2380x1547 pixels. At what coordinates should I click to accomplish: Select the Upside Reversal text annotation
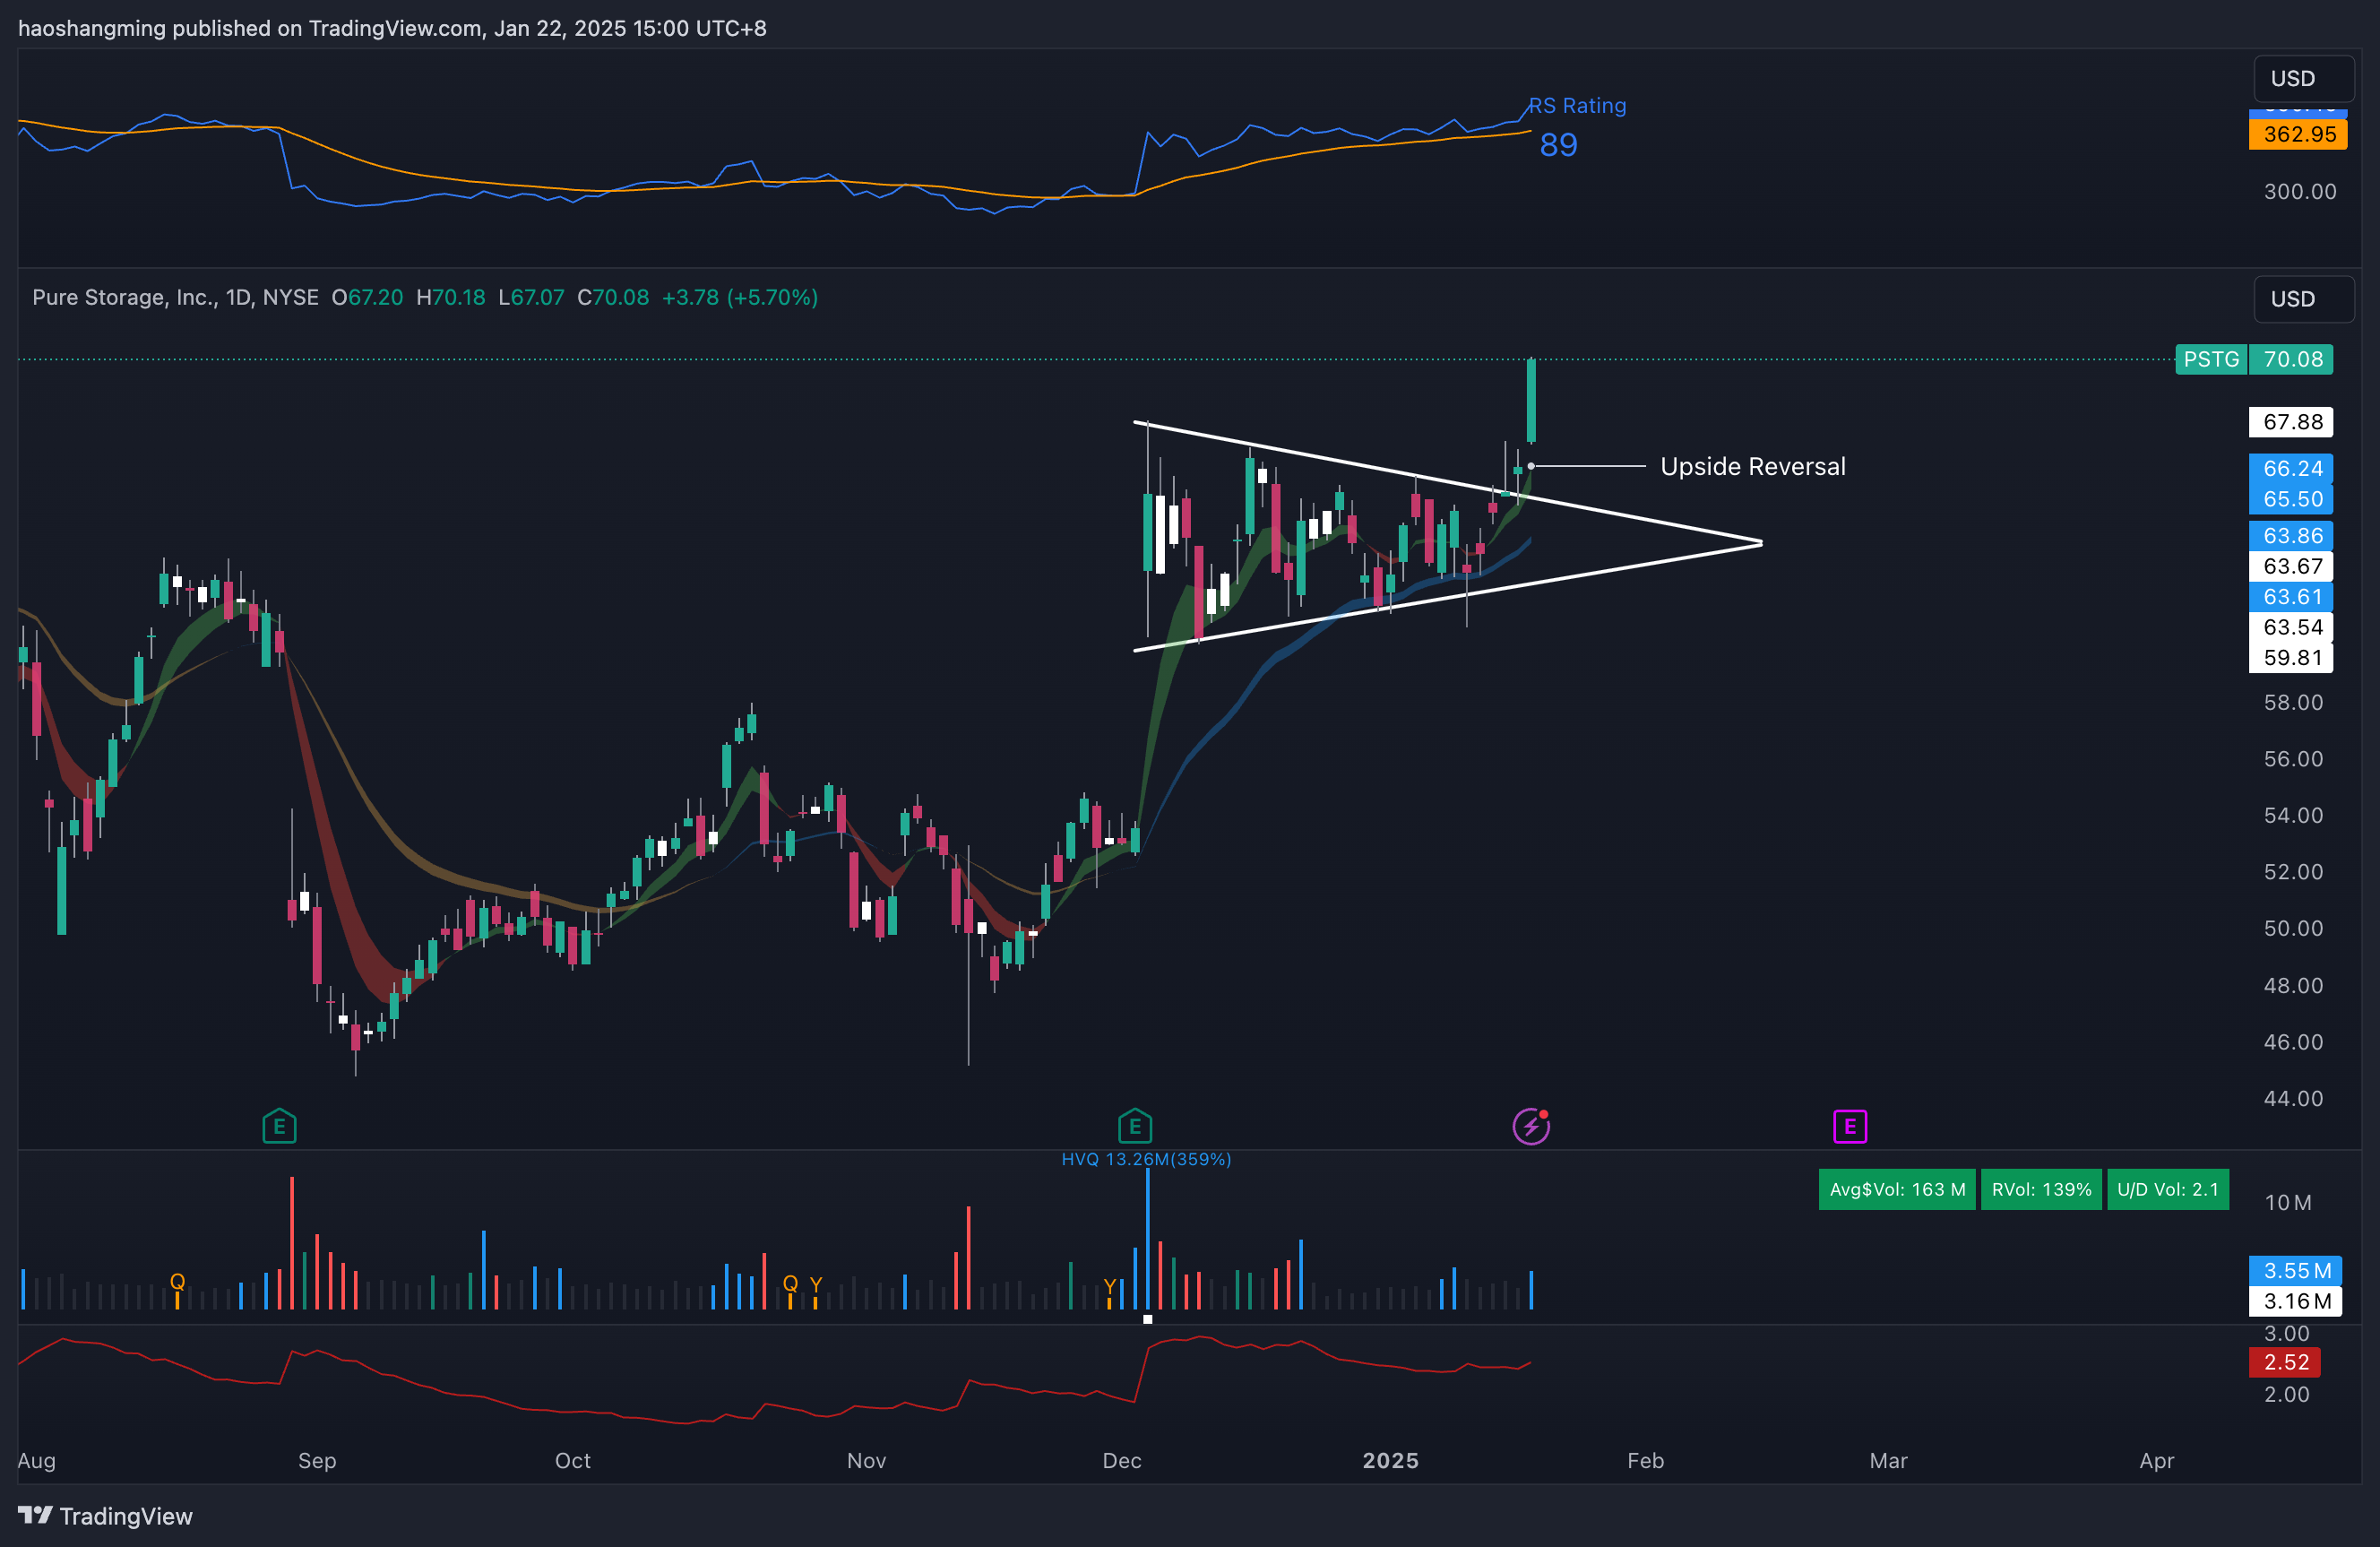tap(1752, 467)
